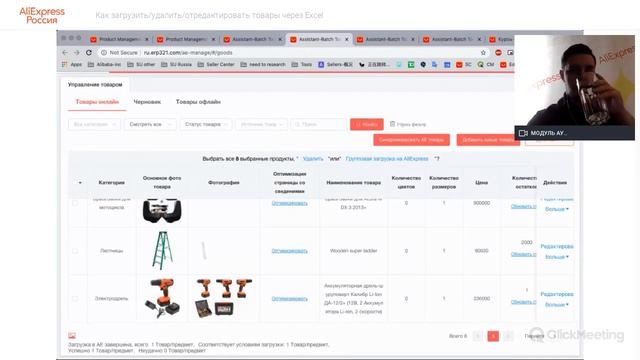The width and height of the screenshot is (640, 360).
Task: Click in the product search input field
Action: pyautogui.click(x=319, y=124)
